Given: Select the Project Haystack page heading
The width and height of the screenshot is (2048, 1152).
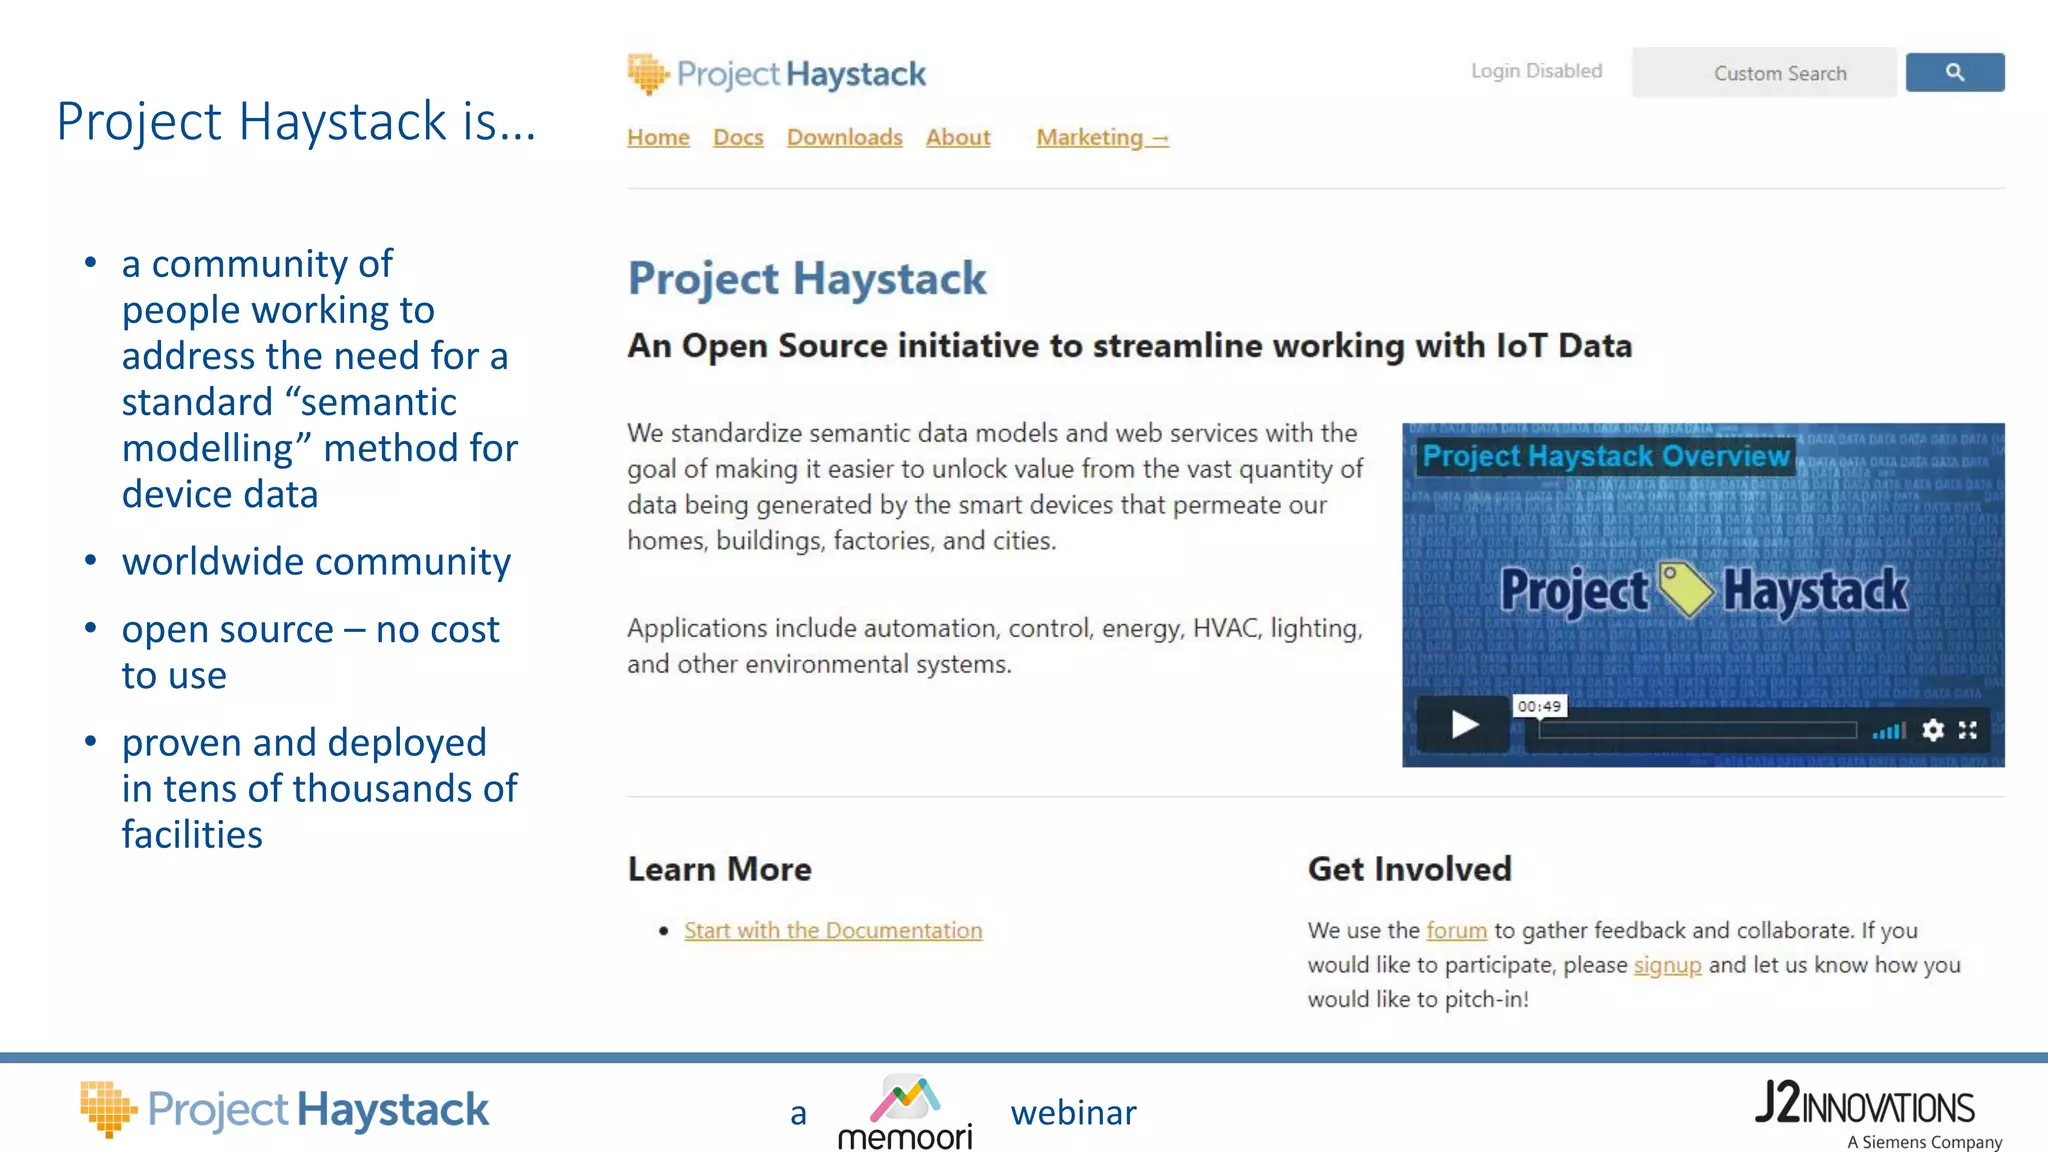Looking at the screenshot, I should [807, 278].
